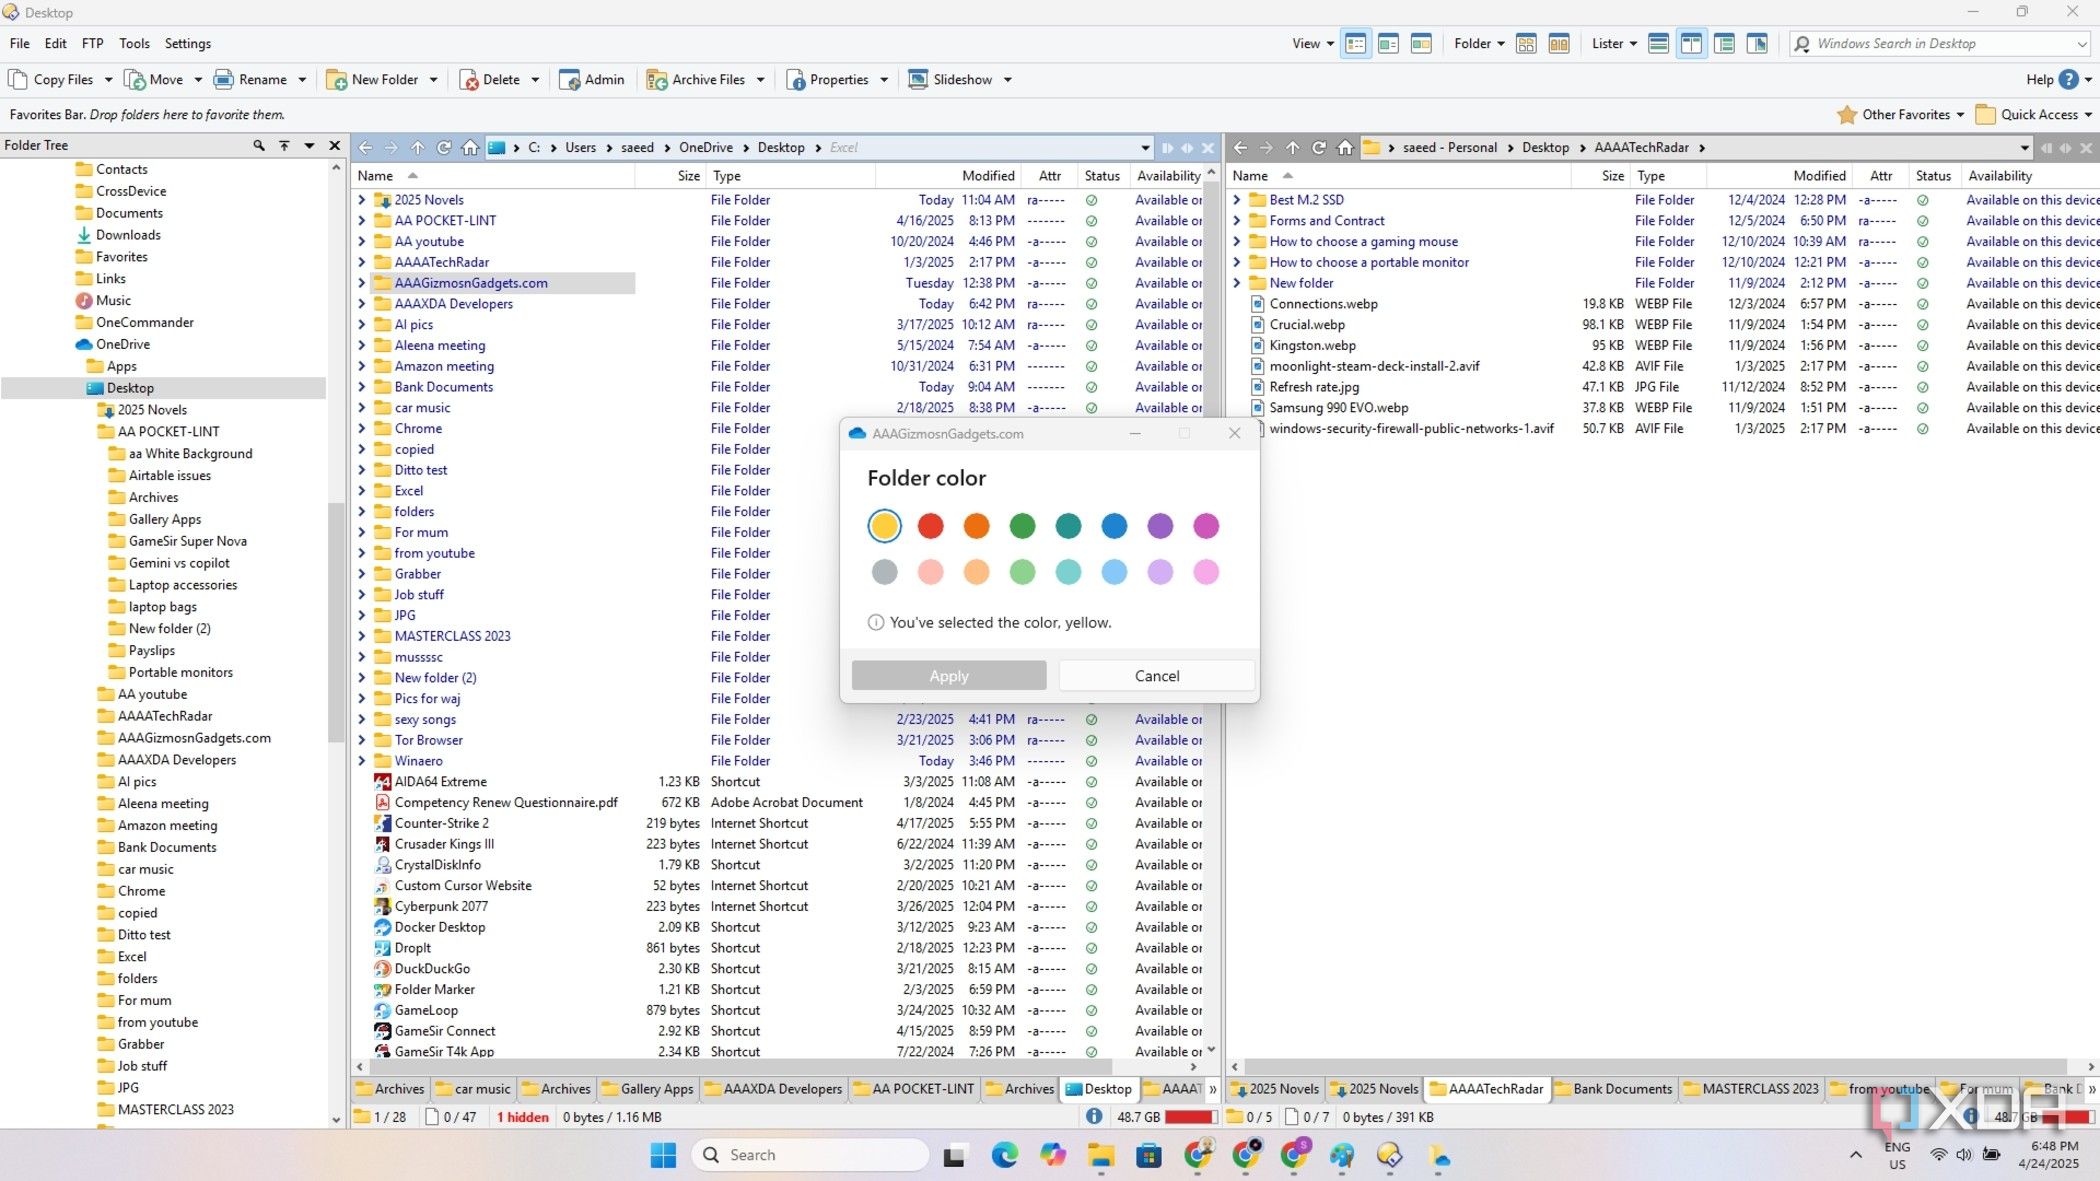This screenshot has height=1181, width=2100.
Task: Choose the red folder color
Action: 930,526
